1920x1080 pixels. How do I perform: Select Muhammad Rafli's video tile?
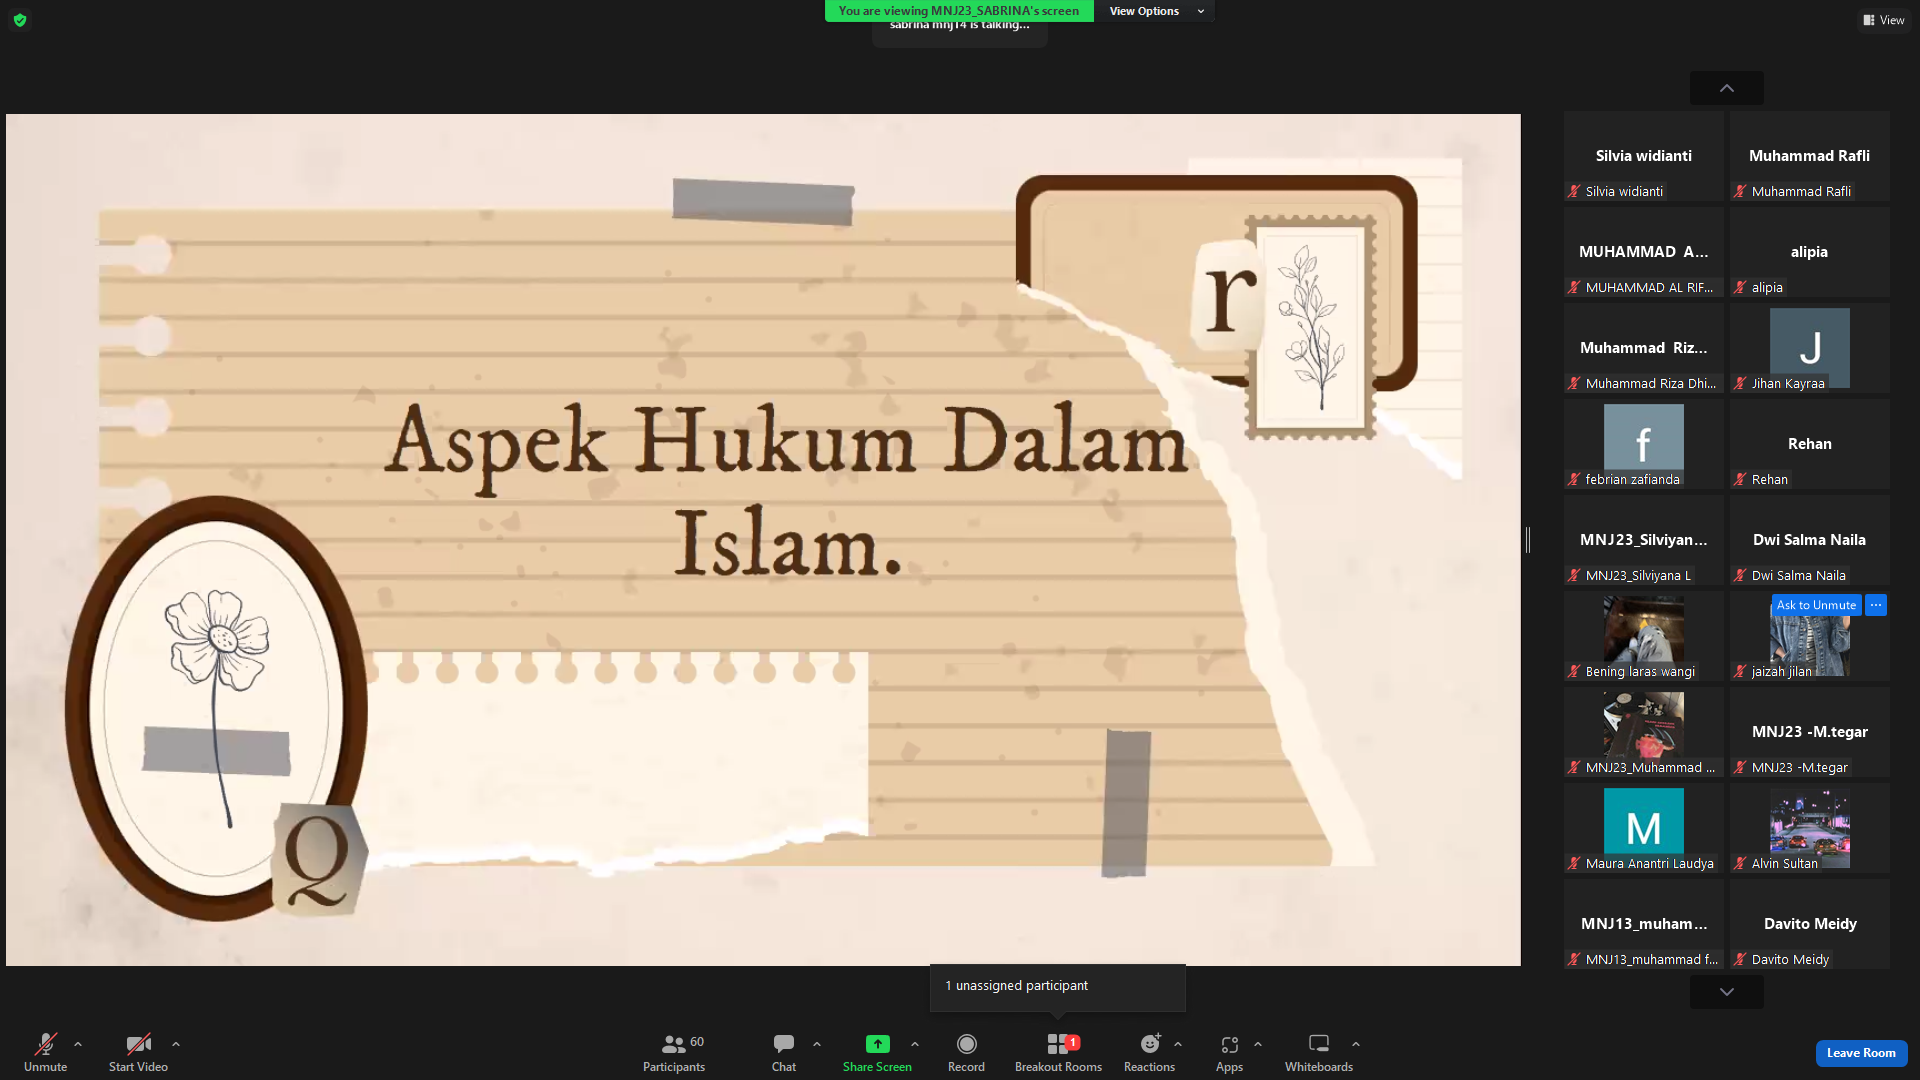pyautogui.click(x=1810, y=156)
